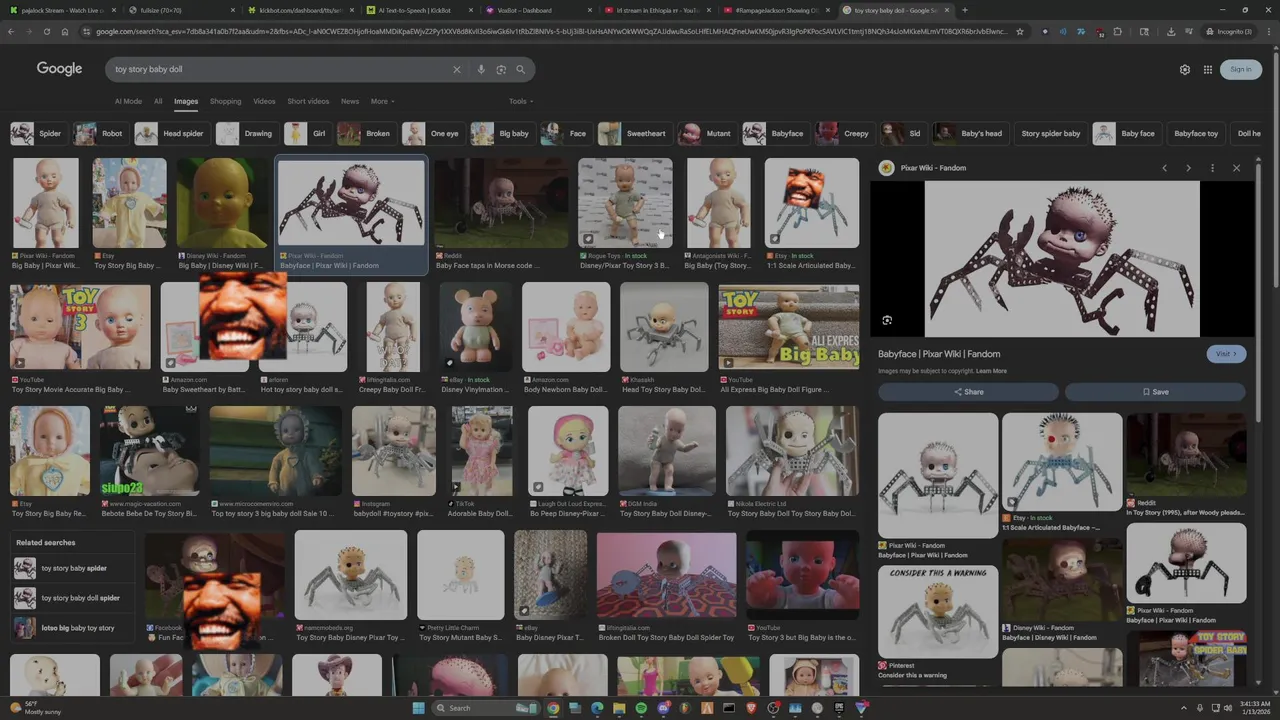This screenshot has width=1280, height=720.
Task: Open related search toy story baby spider
Action: point(74,568)
